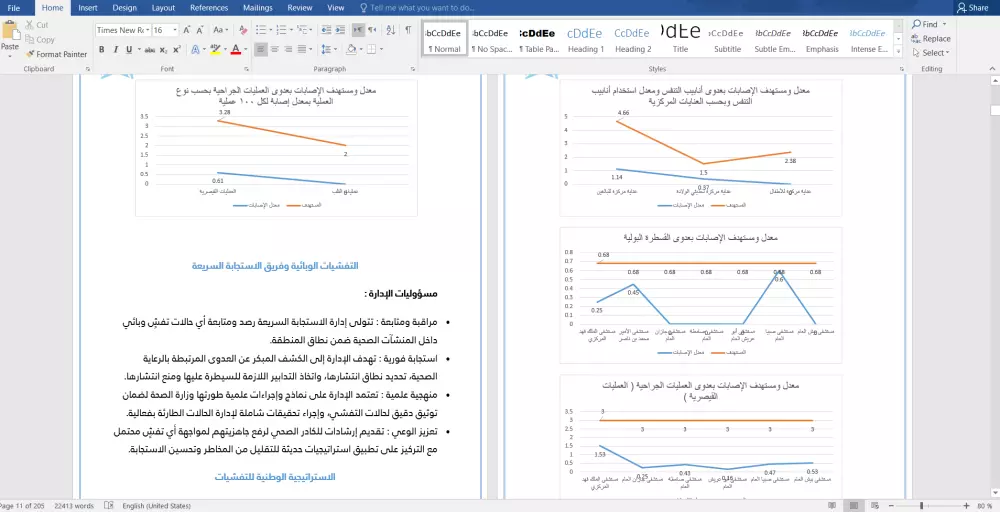1000x512 pixels.
Task: Open the Select dropdown in Editing
Action: pyautogui.click(x=931, y=53)
